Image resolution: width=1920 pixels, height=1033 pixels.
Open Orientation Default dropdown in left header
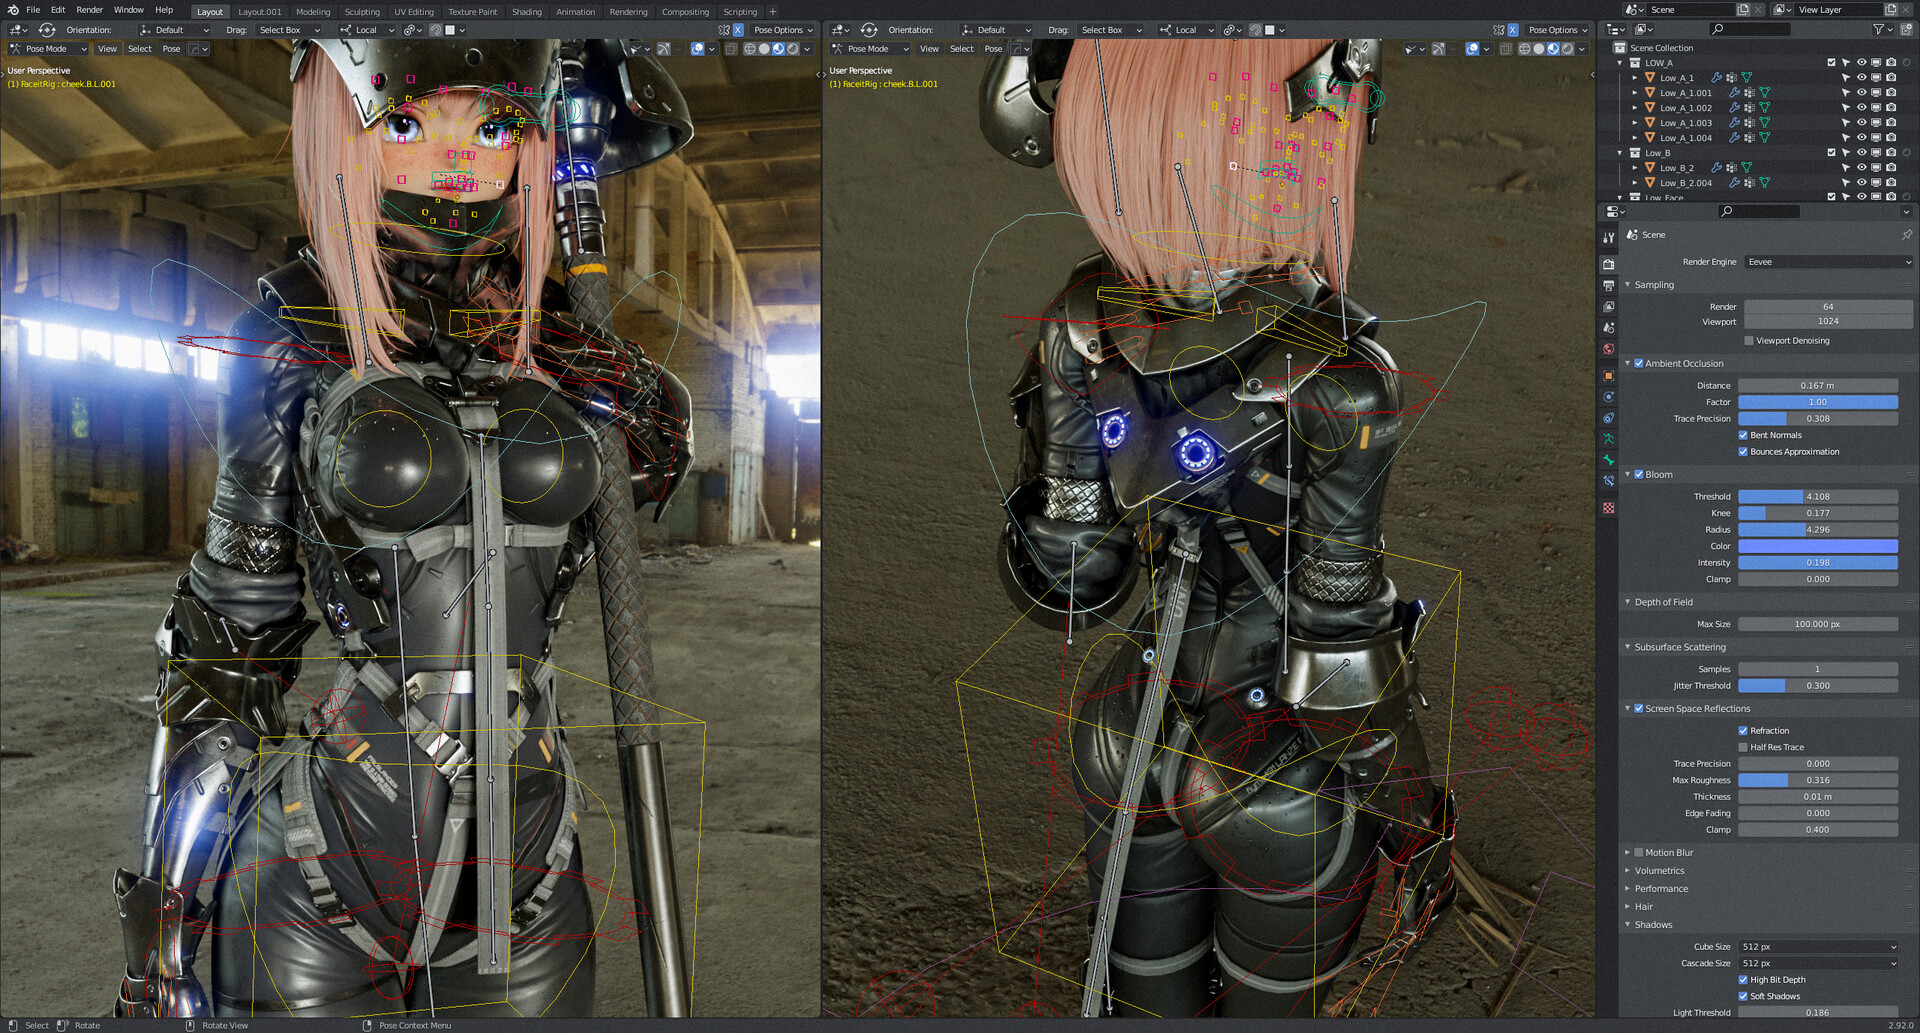[175, 30]
